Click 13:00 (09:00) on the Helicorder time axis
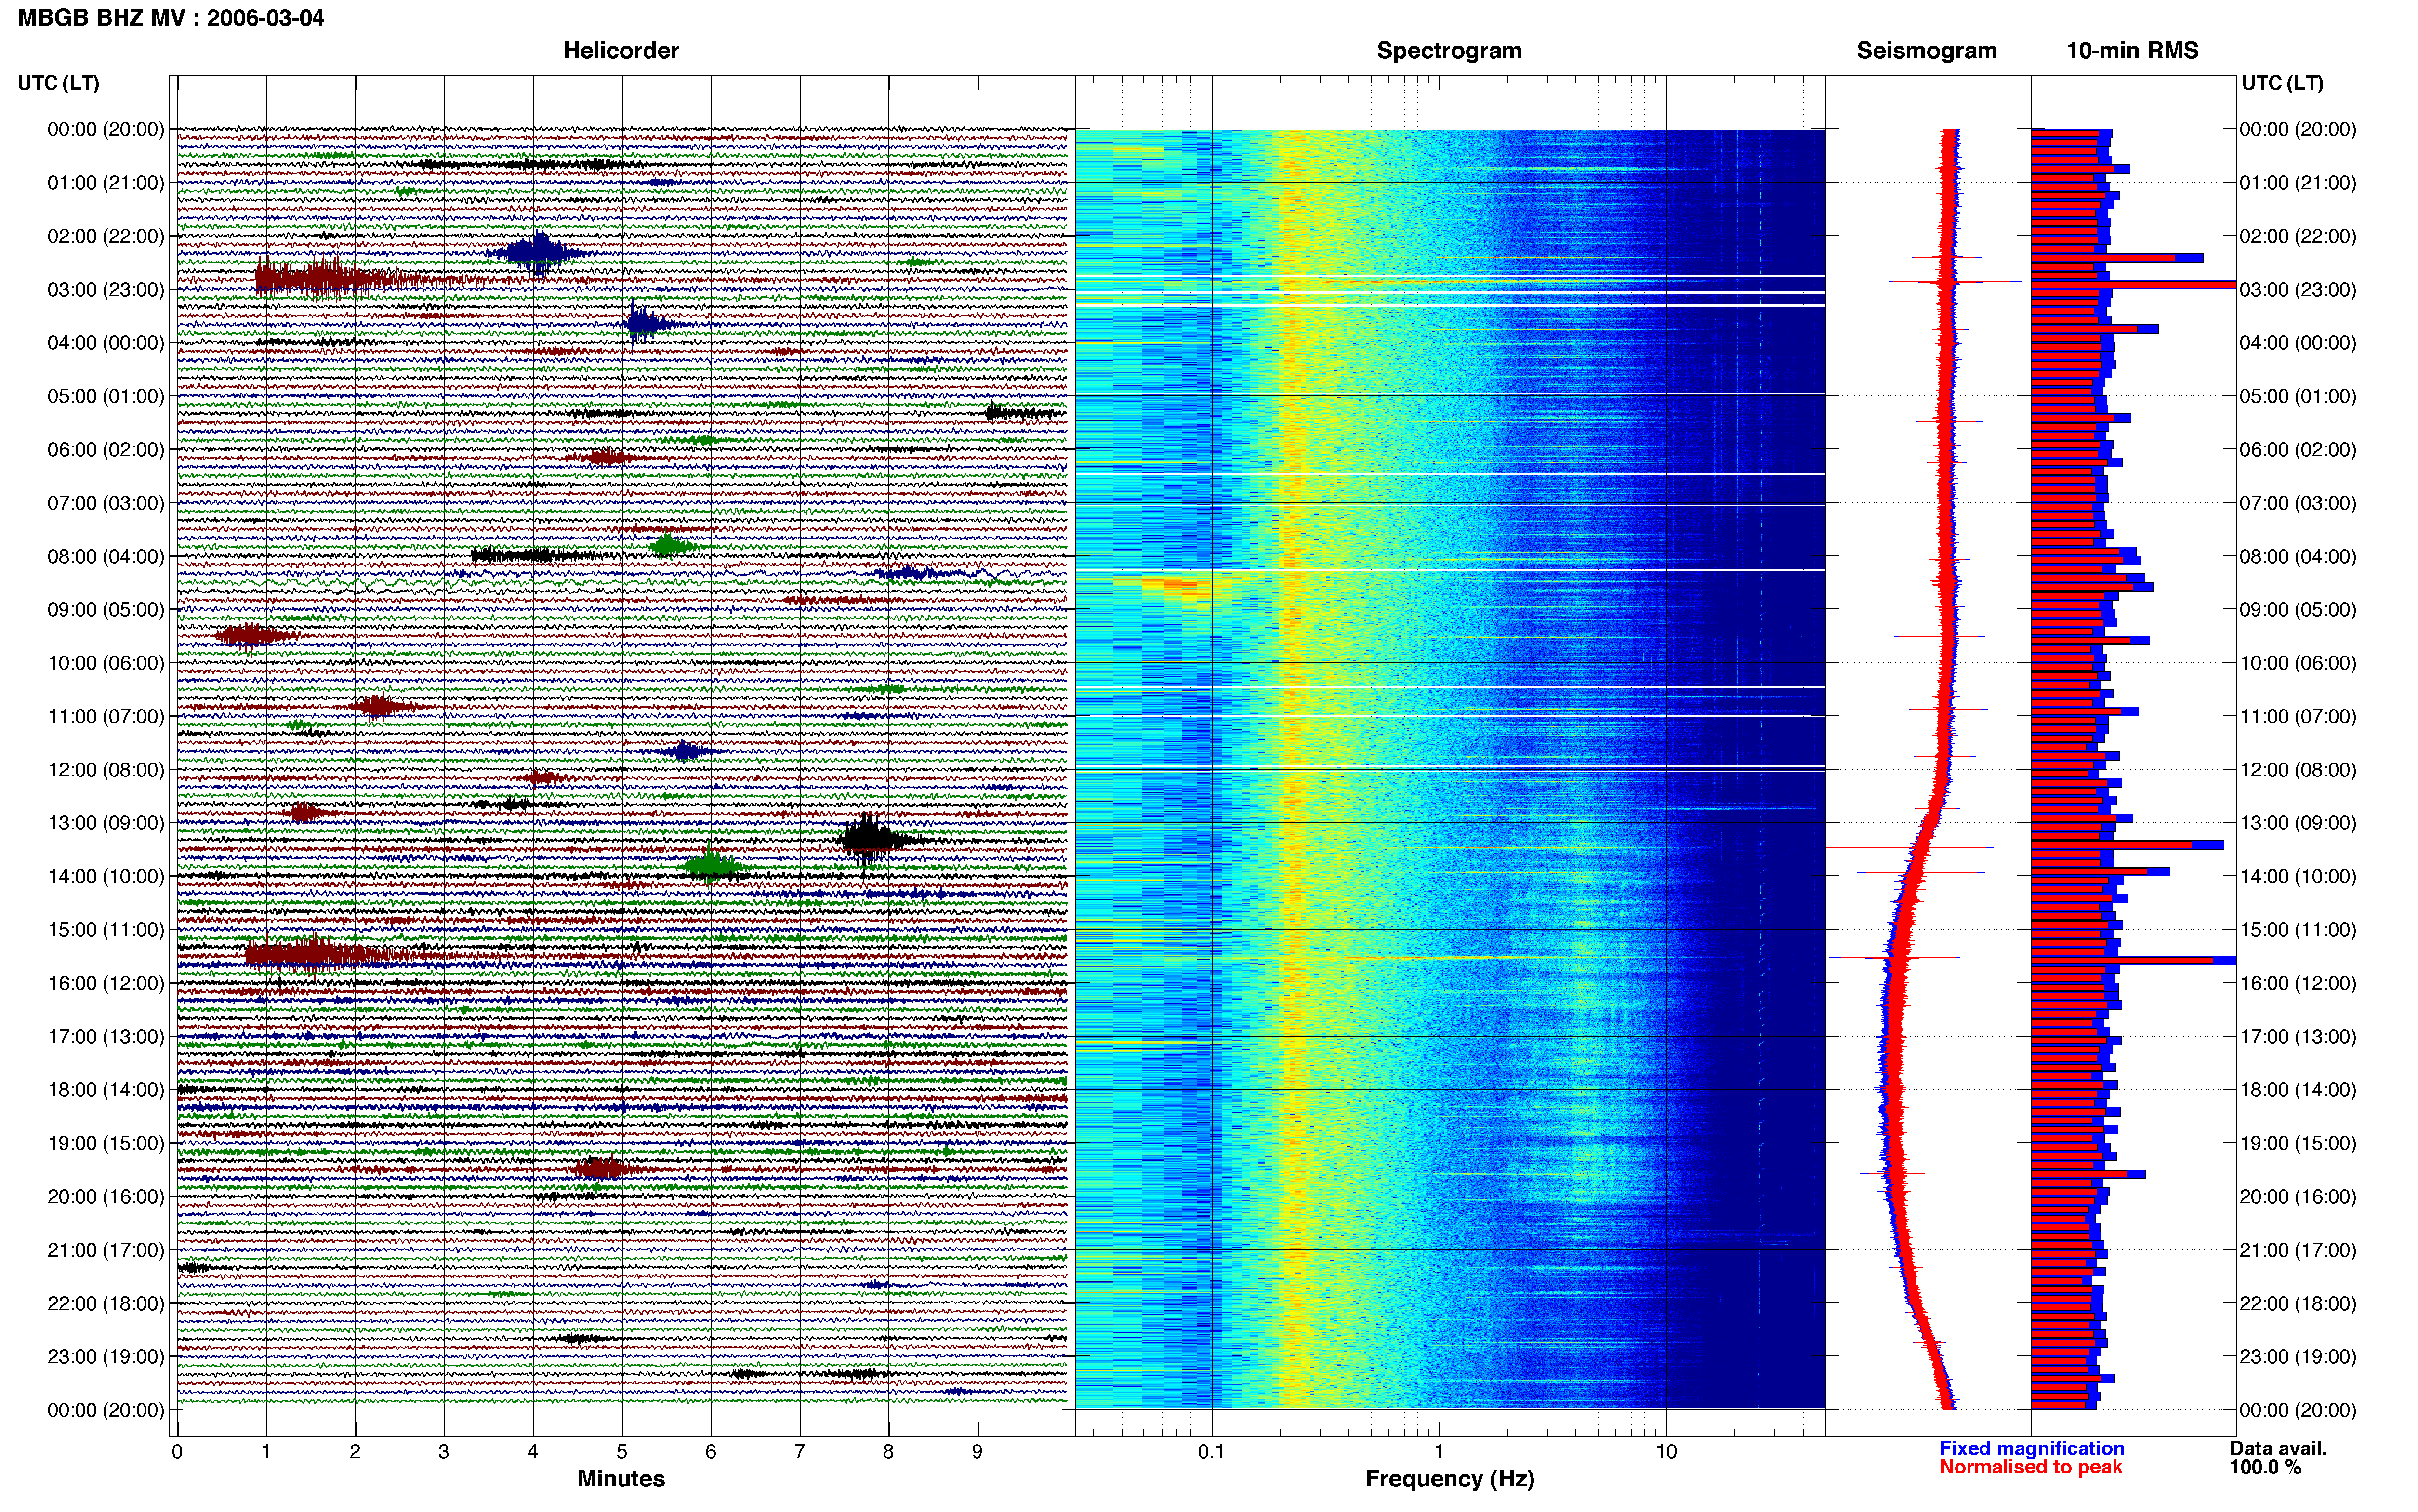This screenshot has width=2418, height=1512. tap(106, 823)
